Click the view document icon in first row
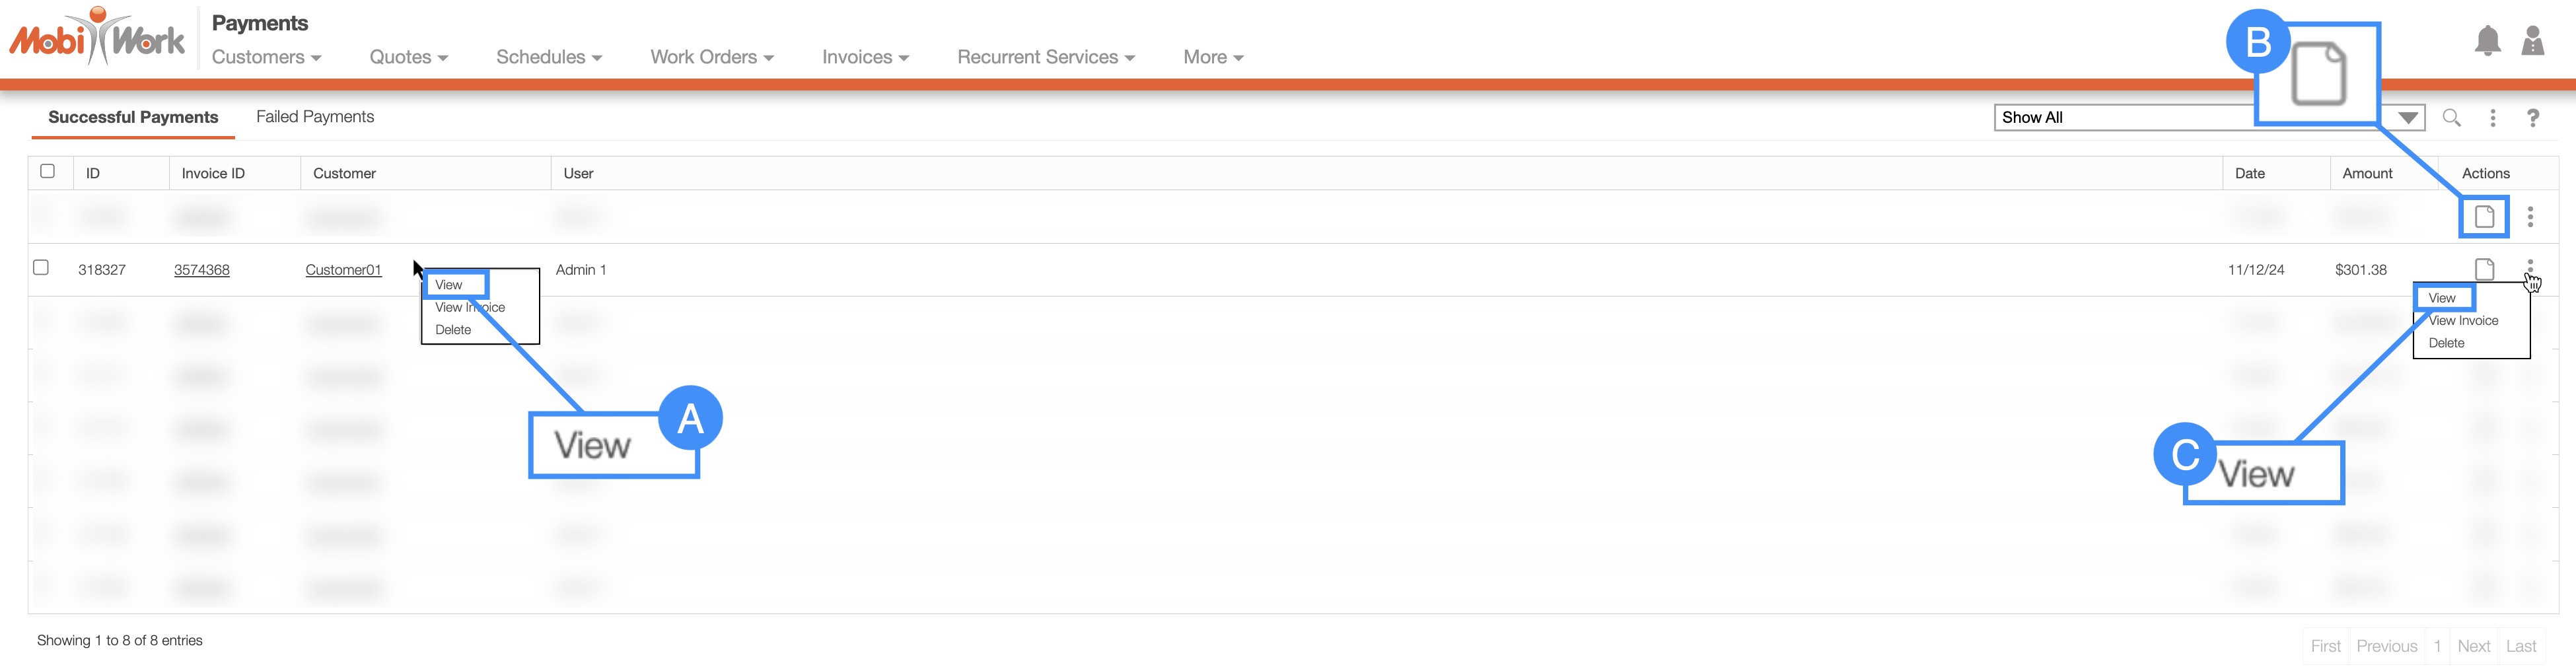 tap(2484, 217)
